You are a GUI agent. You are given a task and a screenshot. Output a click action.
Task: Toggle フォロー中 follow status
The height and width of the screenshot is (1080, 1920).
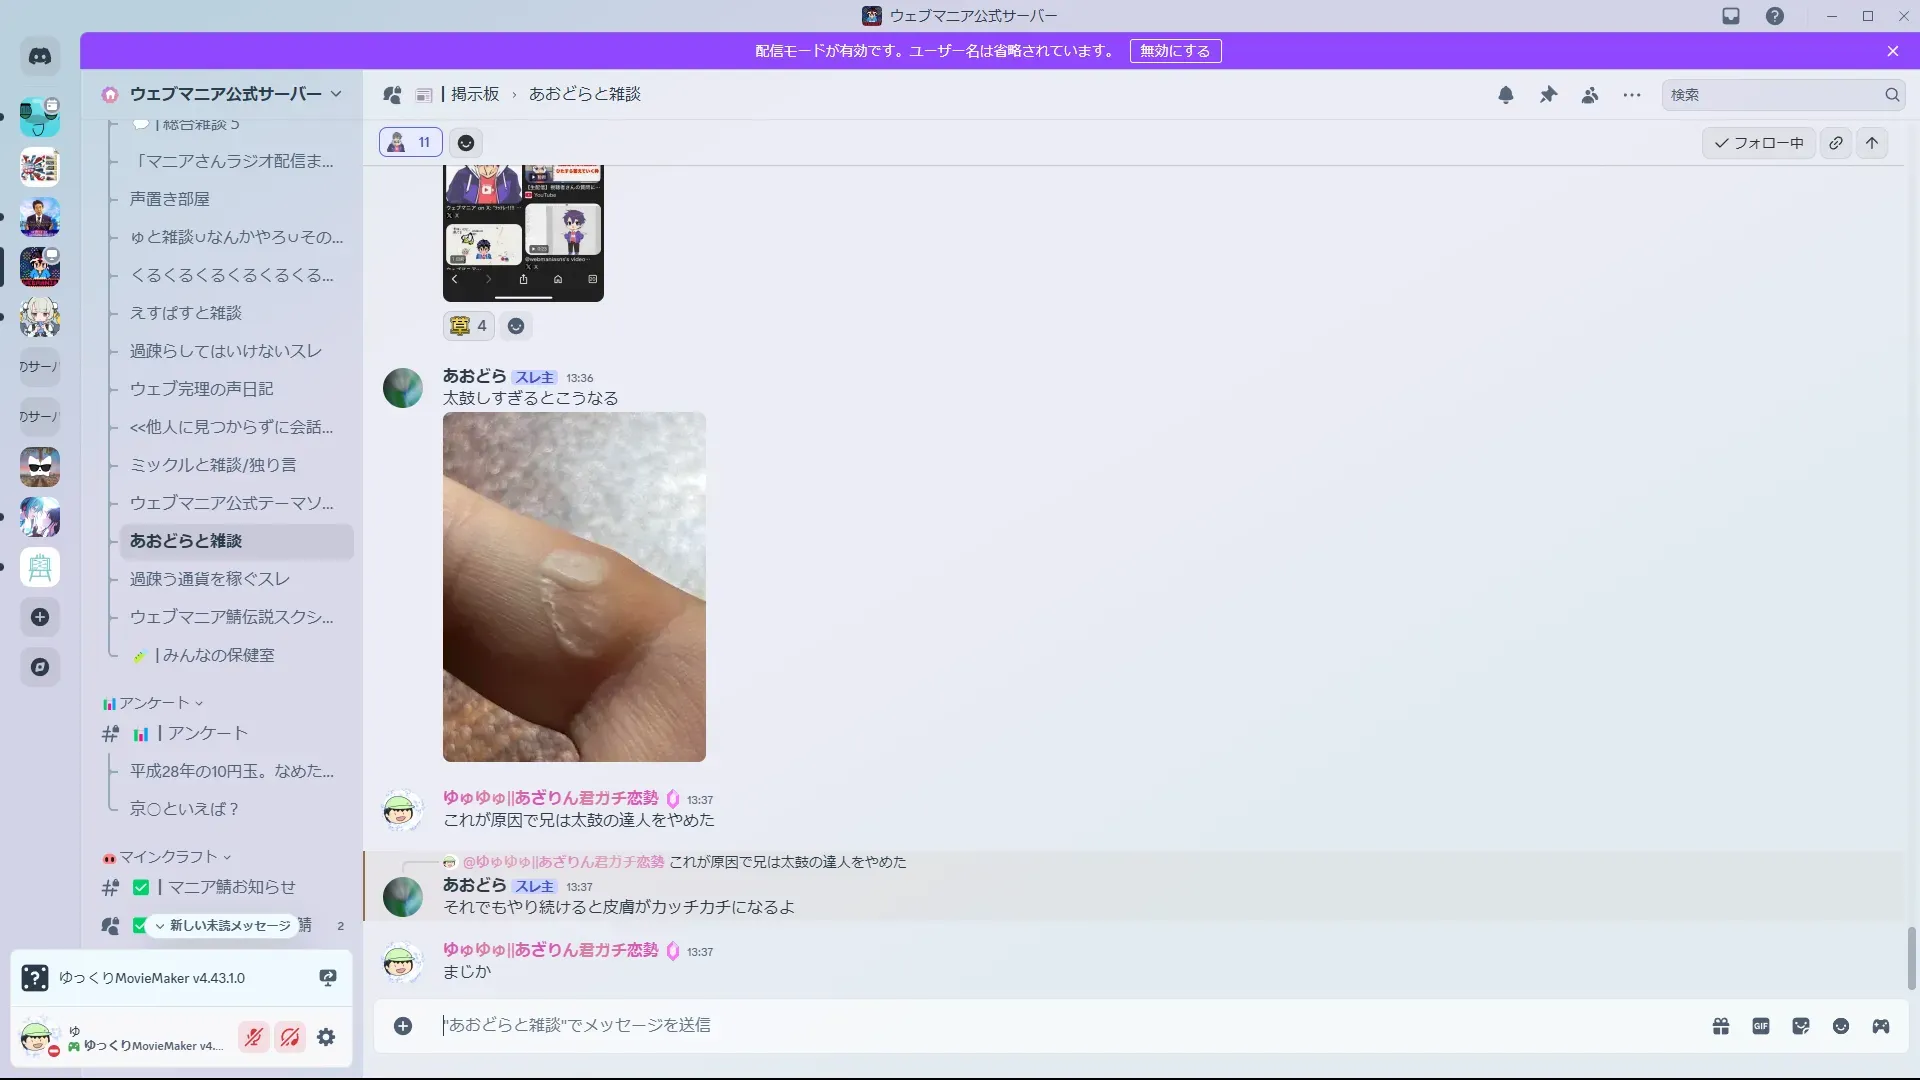click(x=1759, y=143)
